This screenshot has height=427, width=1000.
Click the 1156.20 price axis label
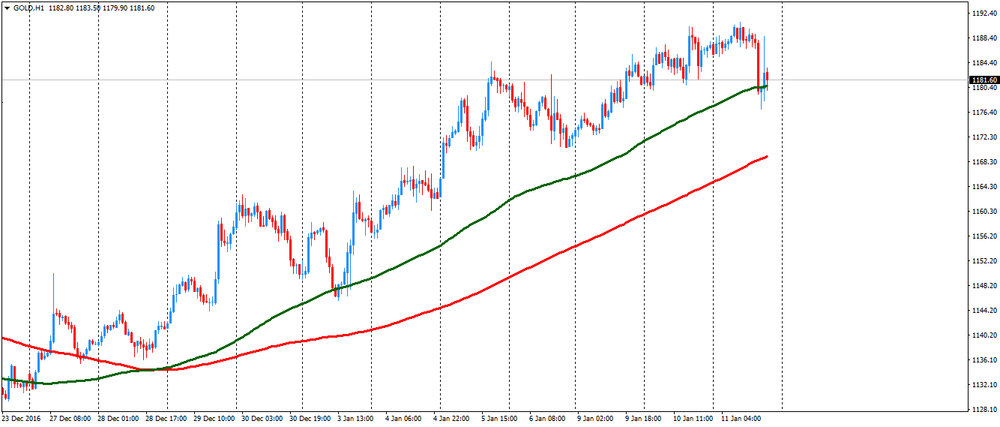click(x=983, y=236)
